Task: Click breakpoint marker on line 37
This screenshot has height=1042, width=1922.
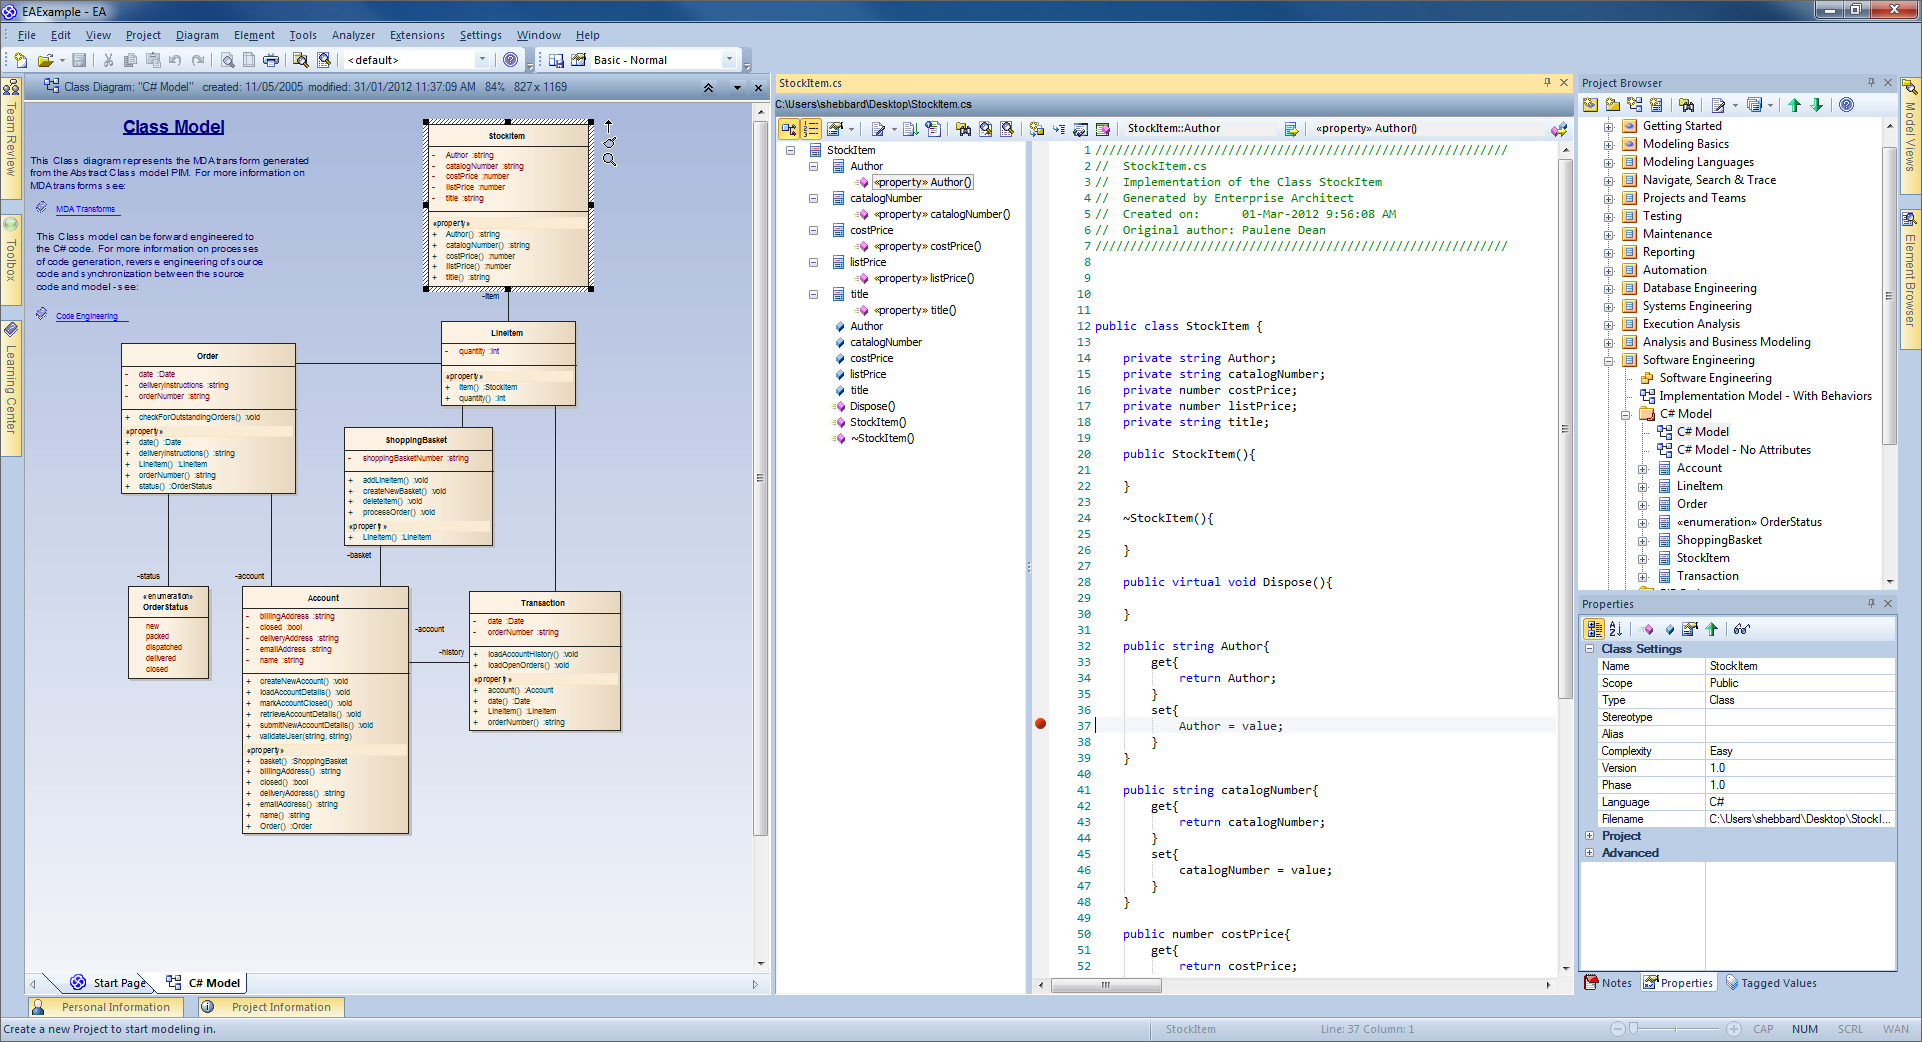Action: [1040, 724]
